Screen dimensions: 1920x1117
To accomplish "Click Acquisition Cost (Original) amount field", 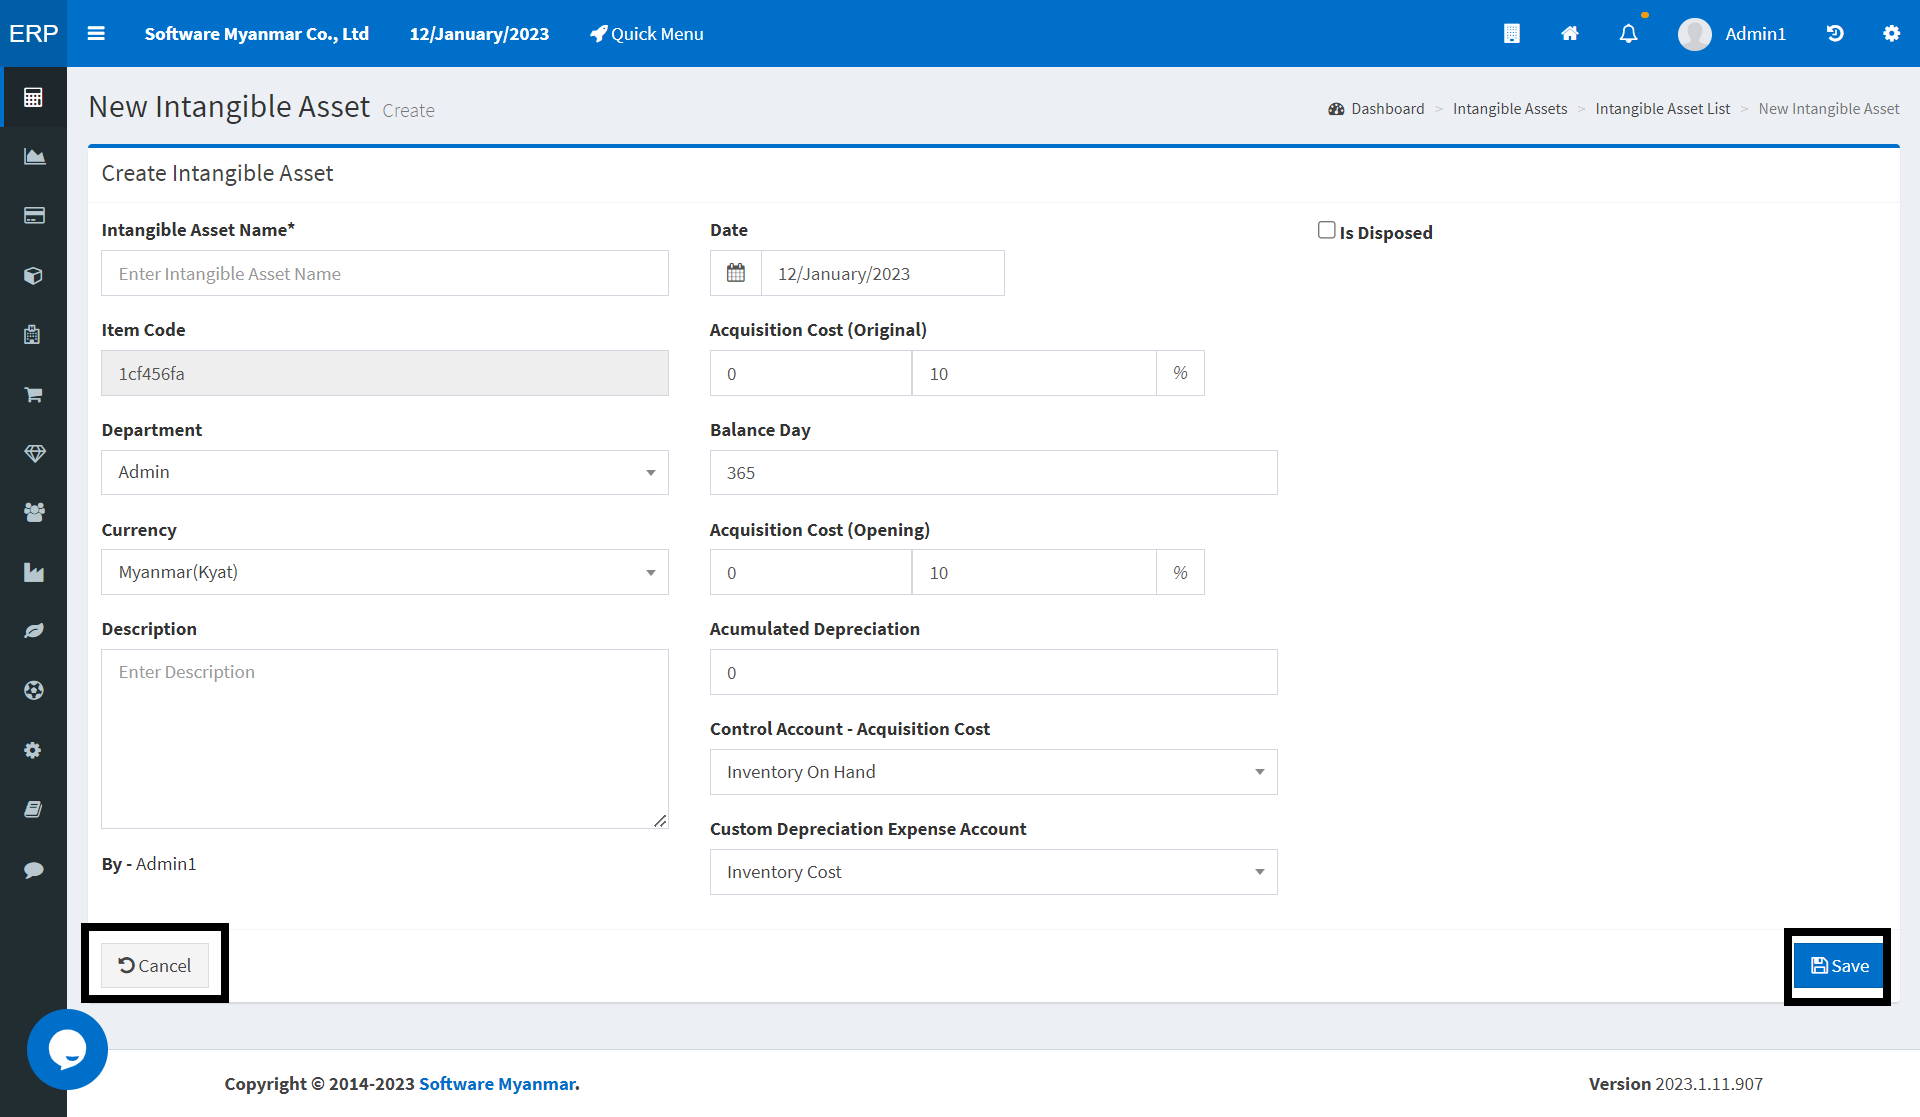I will [810, 373].
